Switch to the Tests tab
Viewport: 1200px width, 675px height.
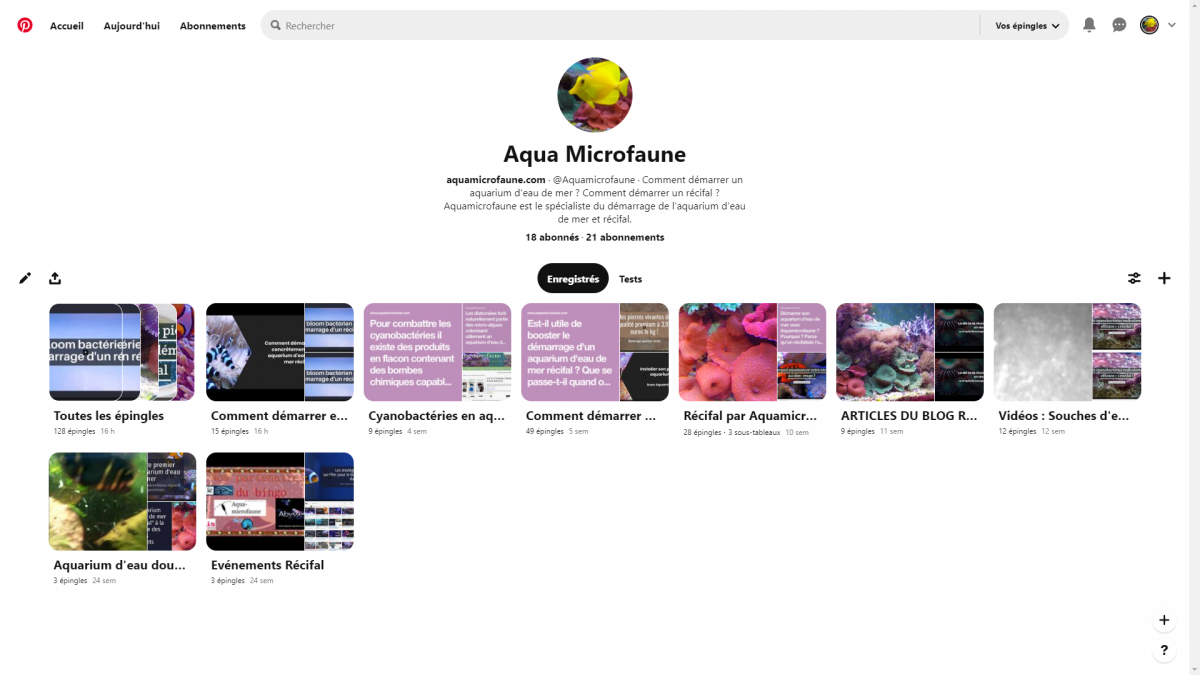630,279
